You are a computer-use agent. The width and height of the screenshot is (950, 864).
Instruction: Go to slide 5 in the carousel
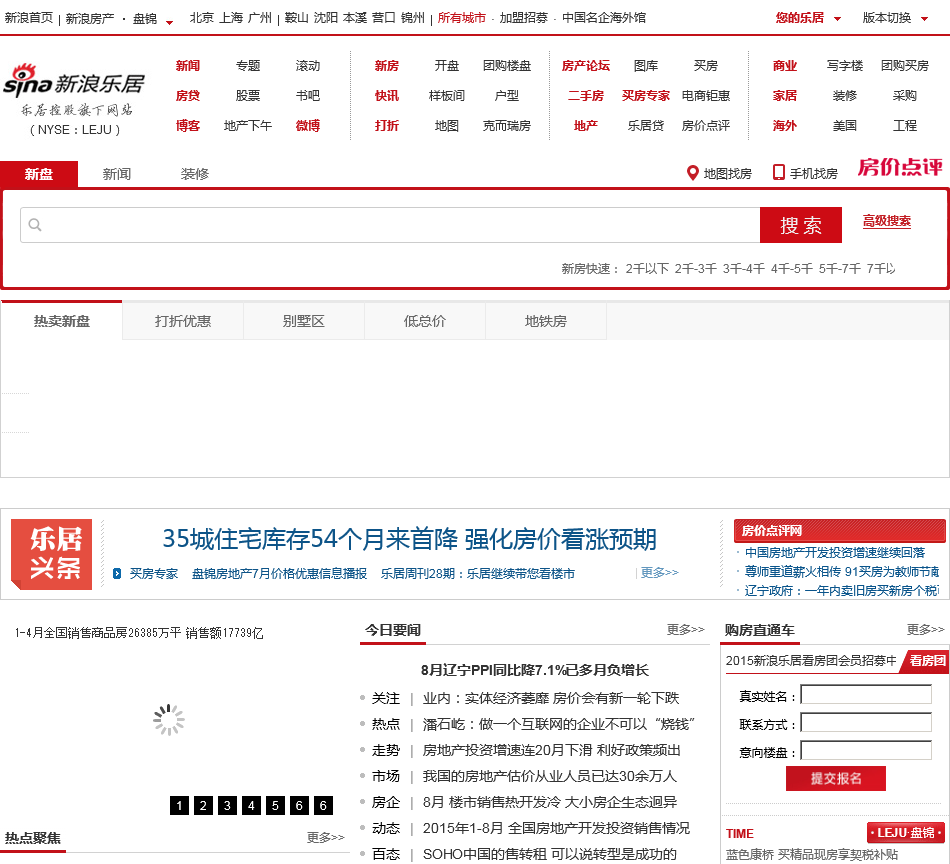pyautogui.click(x=275, y=805)
